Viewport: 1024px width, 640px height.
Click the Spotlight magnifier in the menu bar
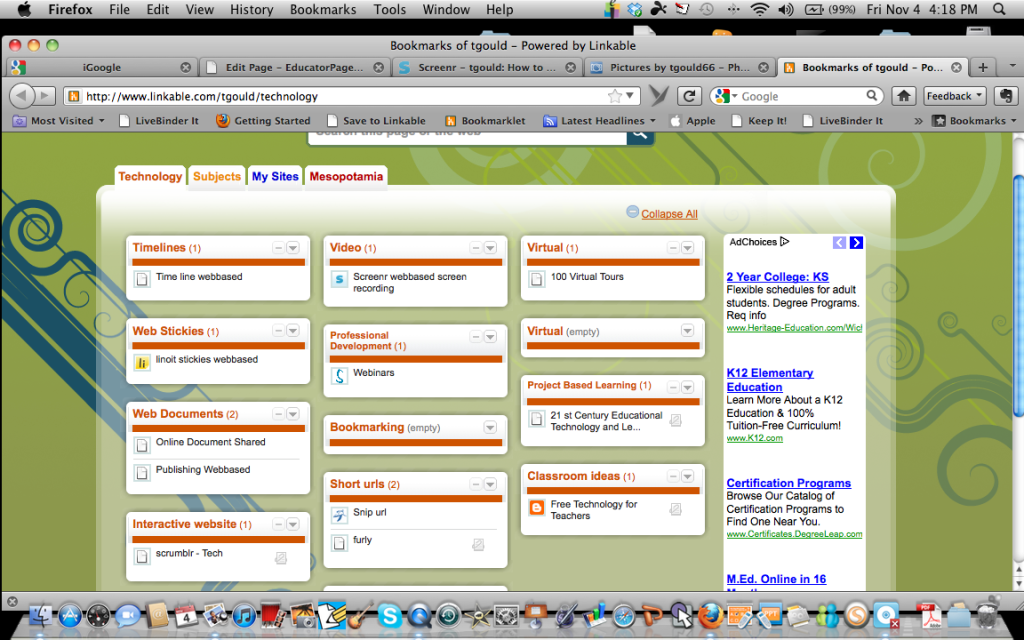(x=999, y=9)
